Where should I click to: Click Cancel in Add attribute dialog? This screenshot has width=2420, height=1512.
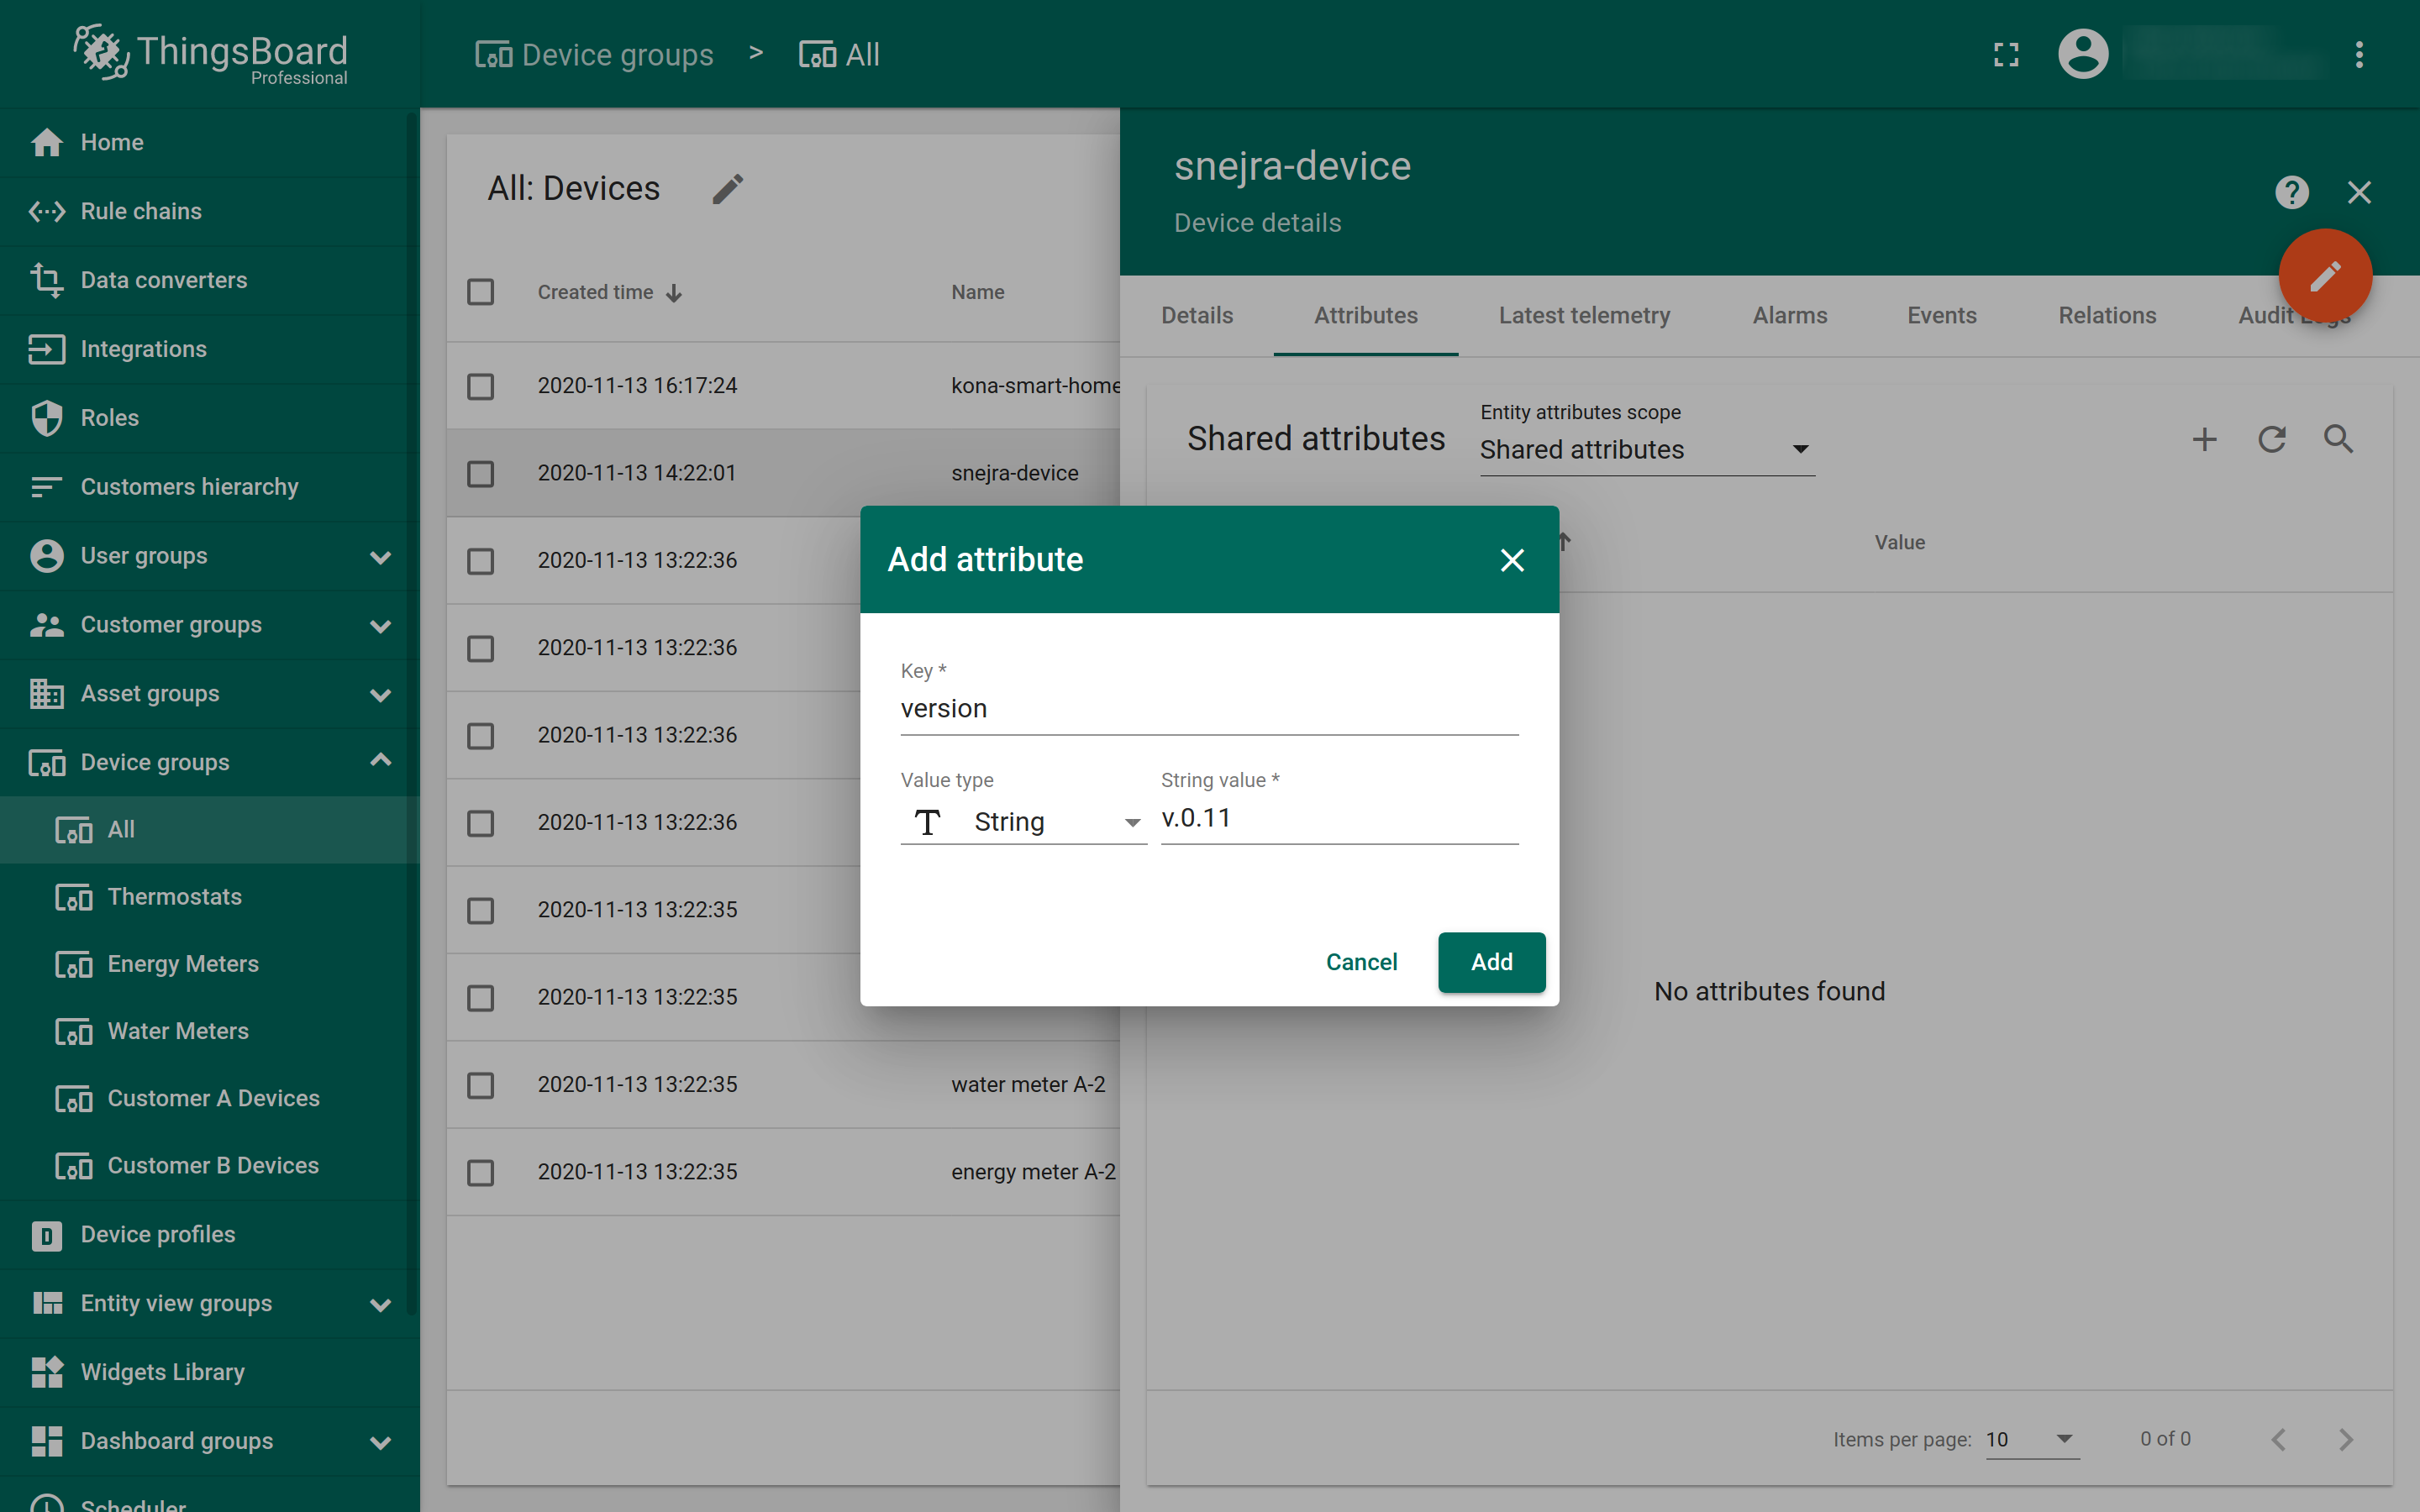point(1361,962)
